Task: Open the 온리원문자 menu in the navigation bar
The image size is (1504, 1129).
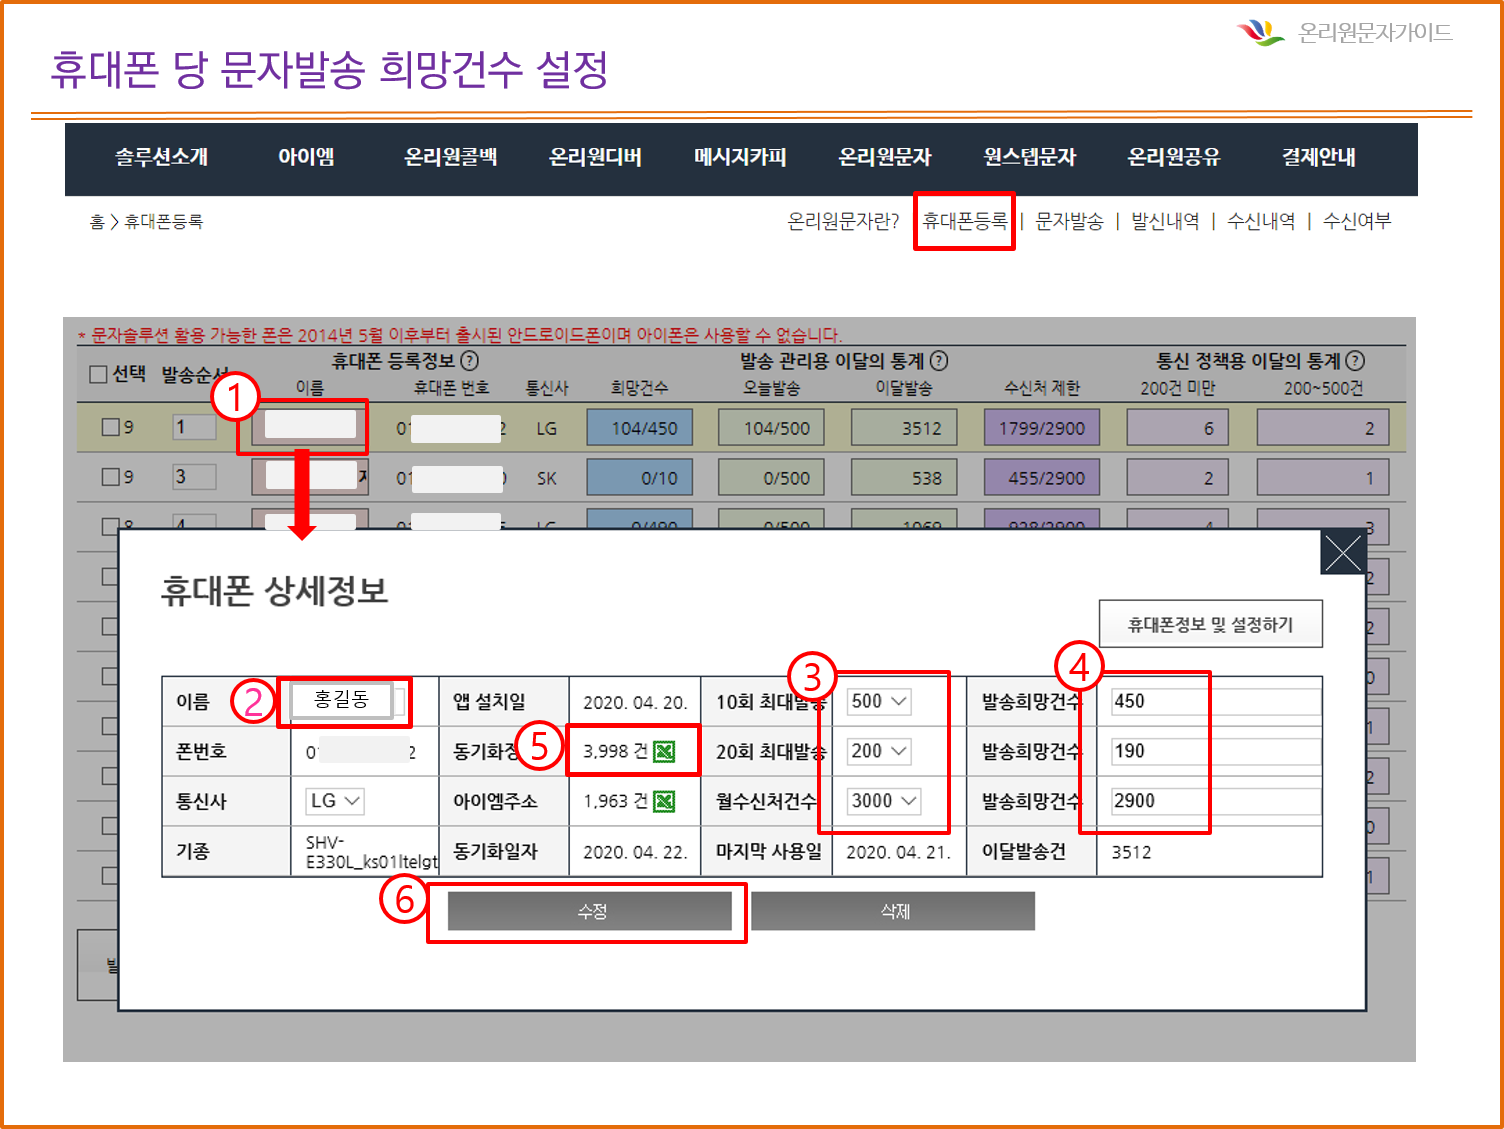Action: click(x=884, y=157)
